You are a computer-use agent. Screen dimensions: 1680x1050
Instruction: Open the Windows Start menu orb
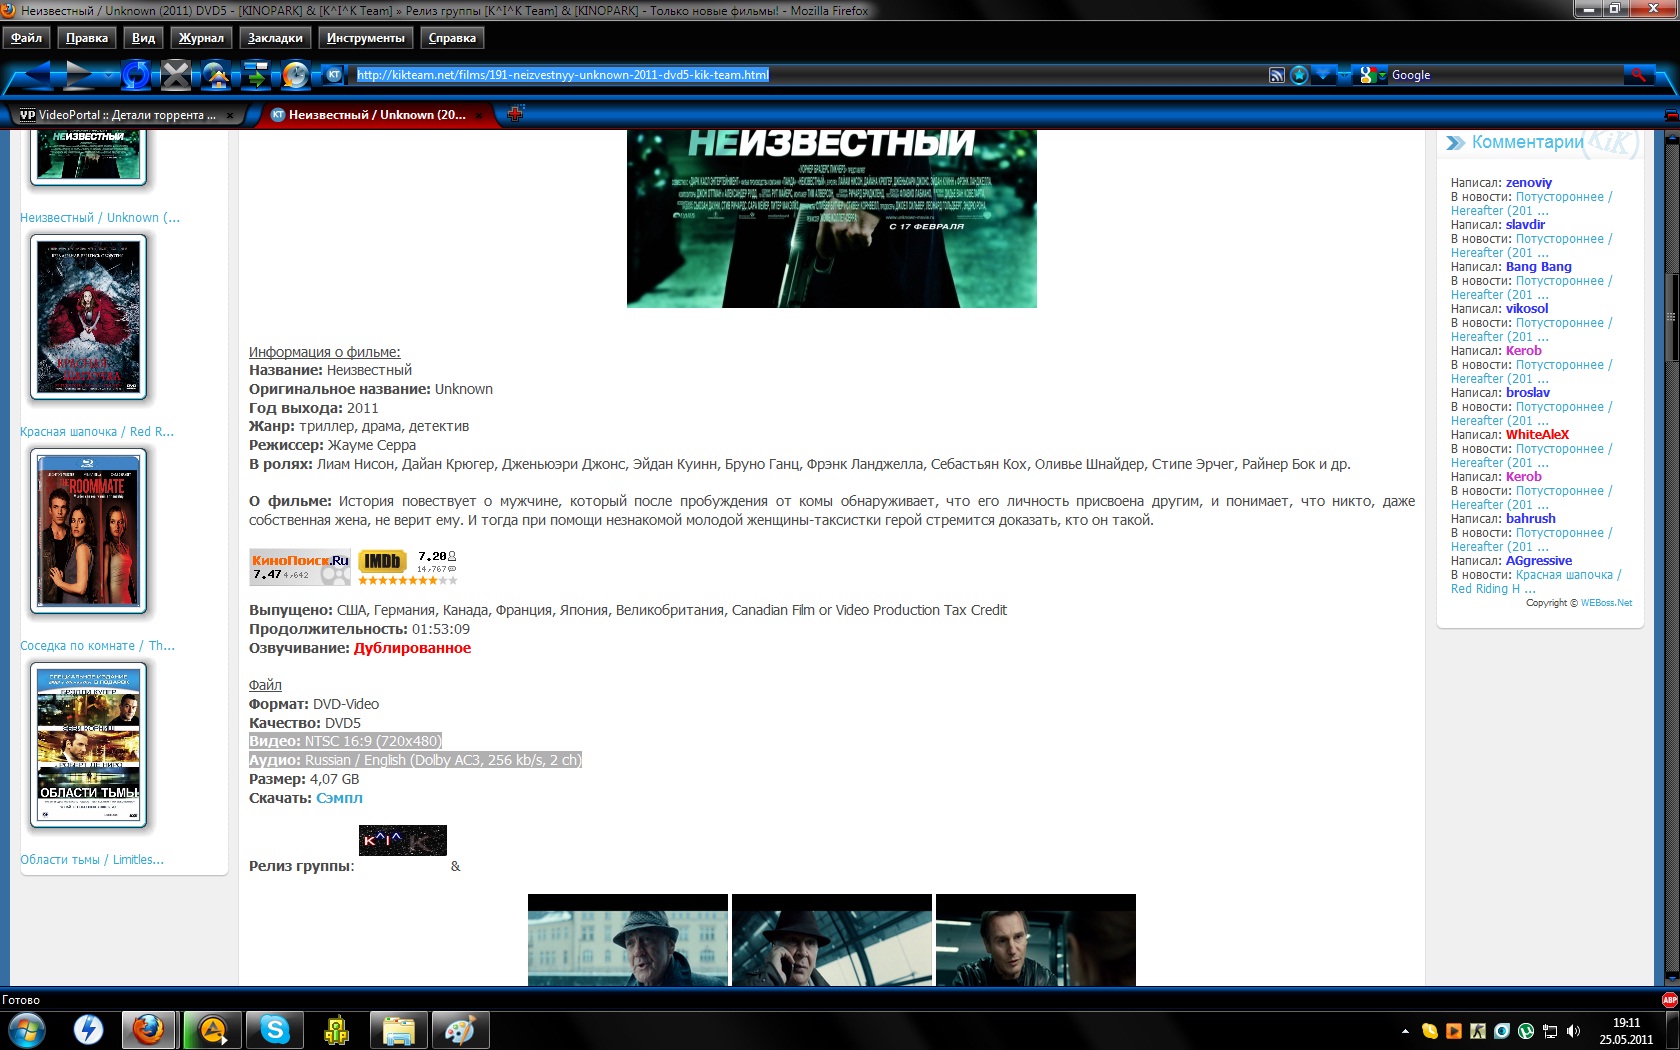point(25,1029)
